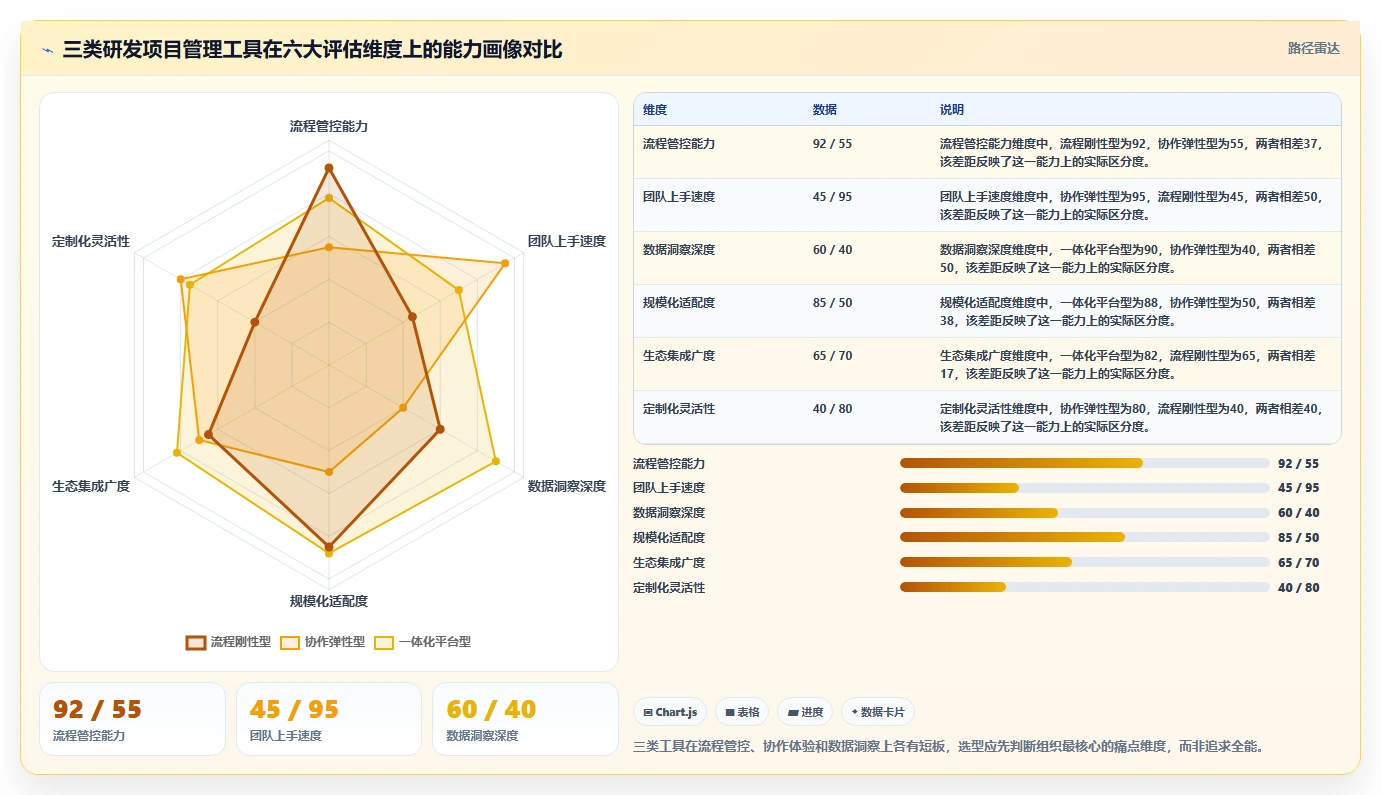Open the 45 / 95 团队上手速度 stat card
This screenshot has height=795, width=1381.
click(x=329, y=719)
